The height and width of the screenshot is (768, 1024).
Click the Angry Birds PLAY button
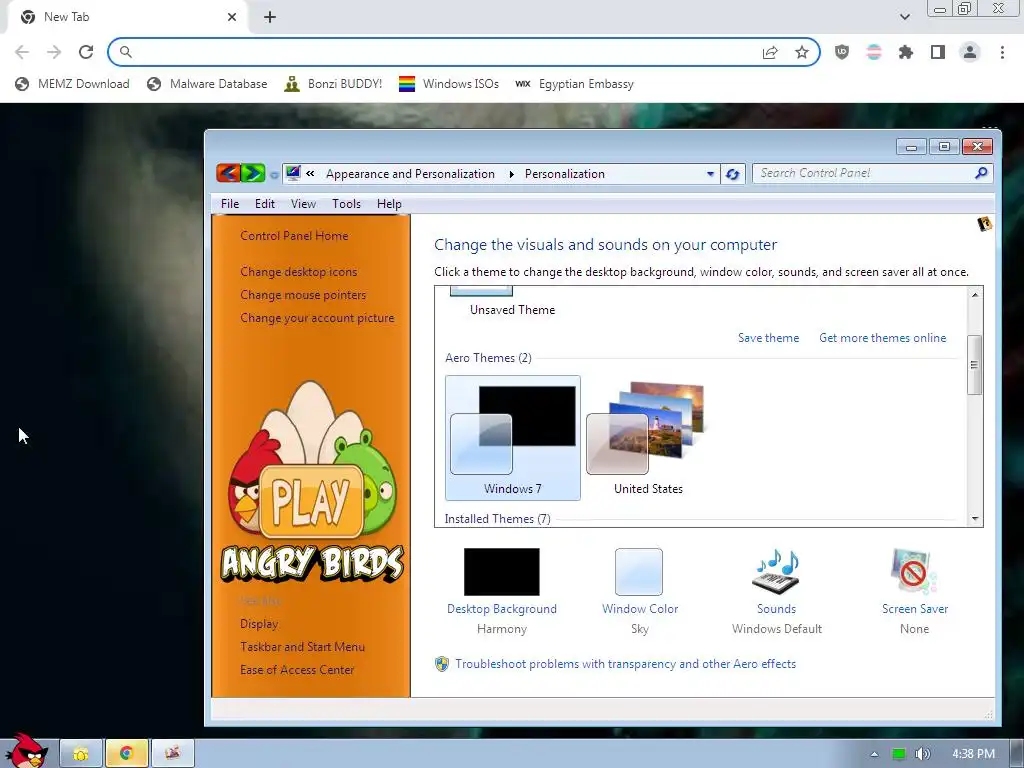tap(311, 502)
